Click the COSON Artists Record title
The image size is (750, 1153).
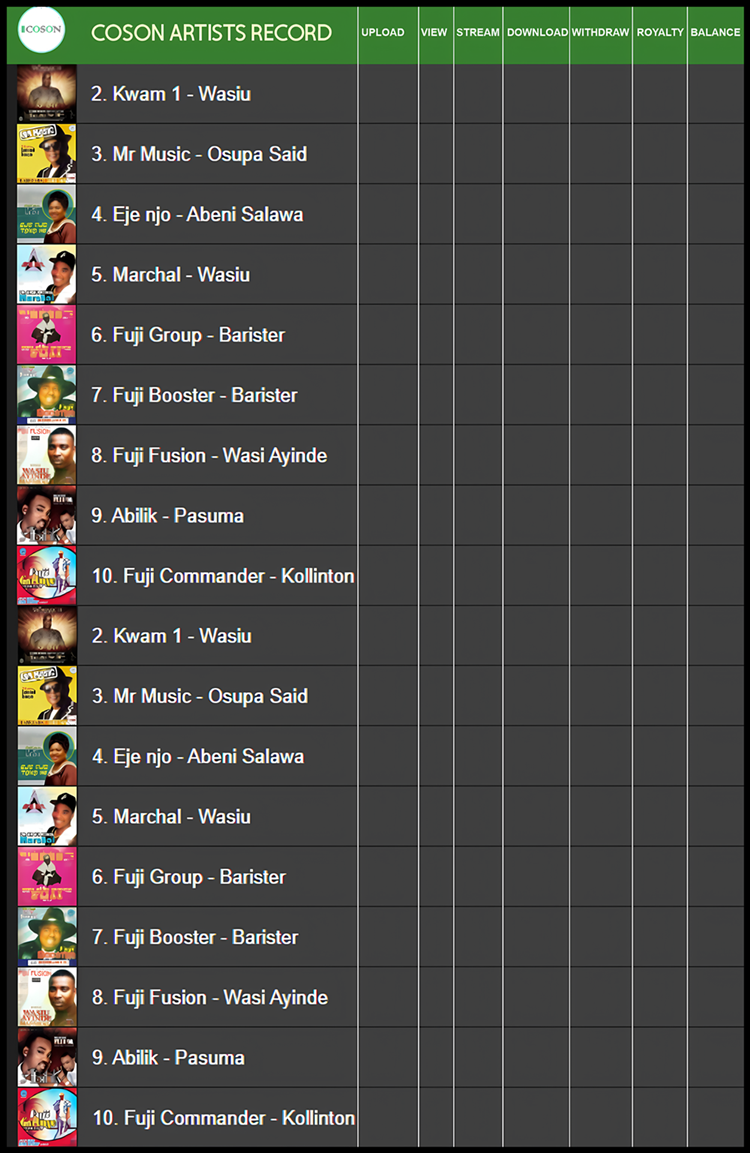[211, 33]
